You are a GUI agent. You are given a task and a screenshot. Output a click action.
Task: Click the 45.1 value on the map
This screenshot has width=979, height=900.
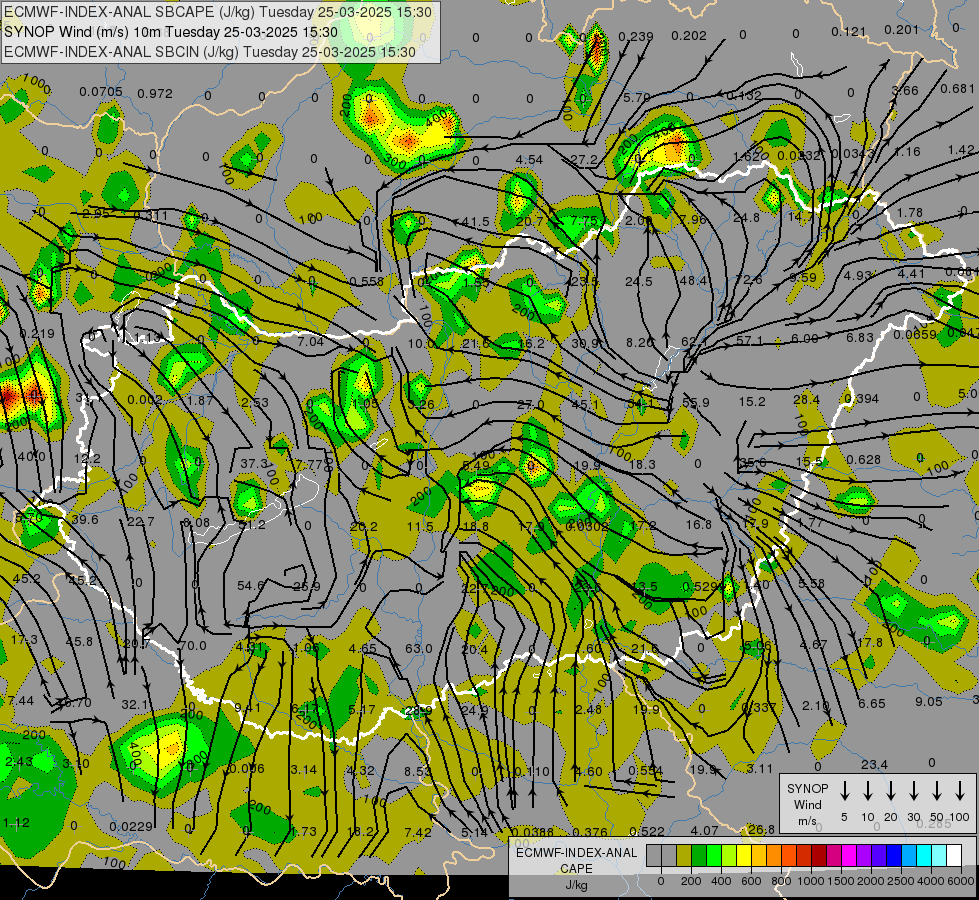click(x=585, y=405)
